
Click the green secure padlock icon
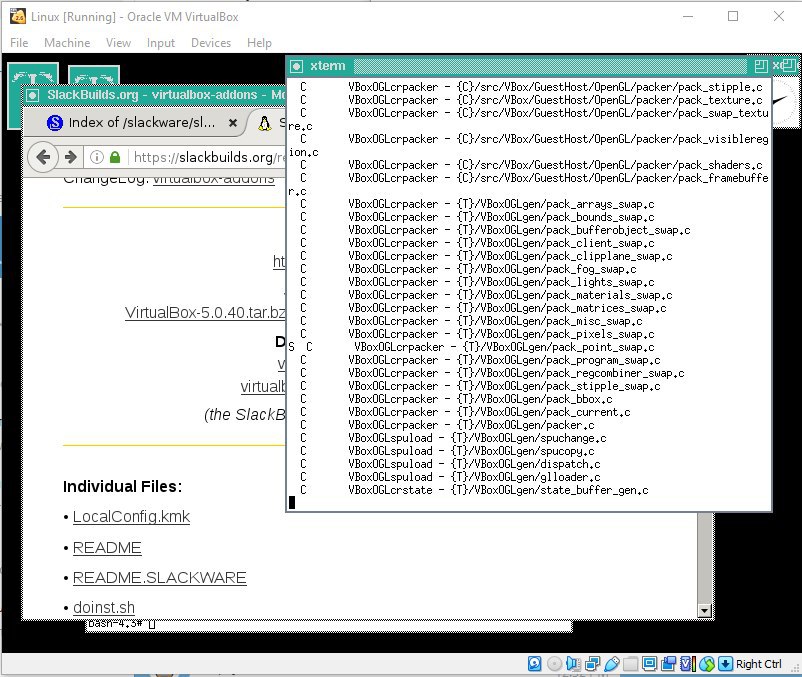[115, 157]
